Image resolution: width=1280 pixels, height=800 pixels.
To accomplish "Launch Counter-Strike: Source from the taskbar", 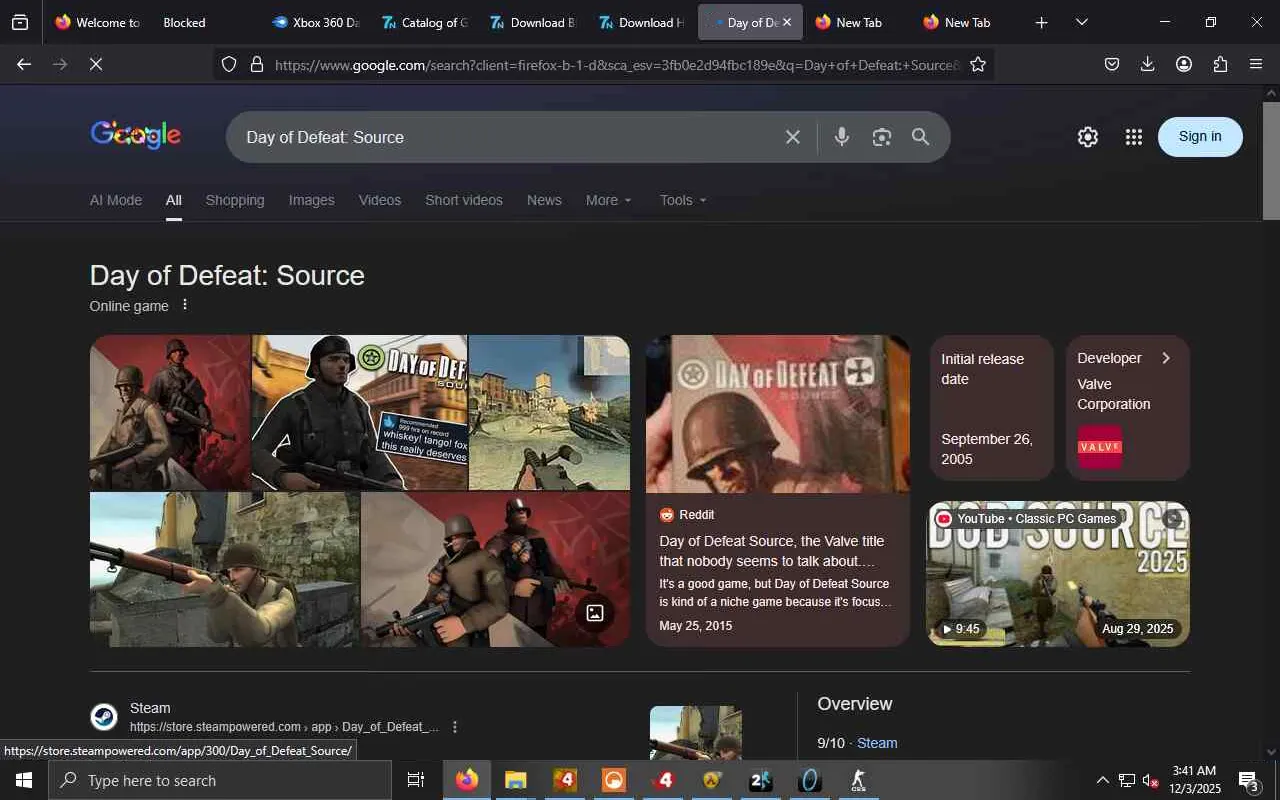I will (858, 780).
